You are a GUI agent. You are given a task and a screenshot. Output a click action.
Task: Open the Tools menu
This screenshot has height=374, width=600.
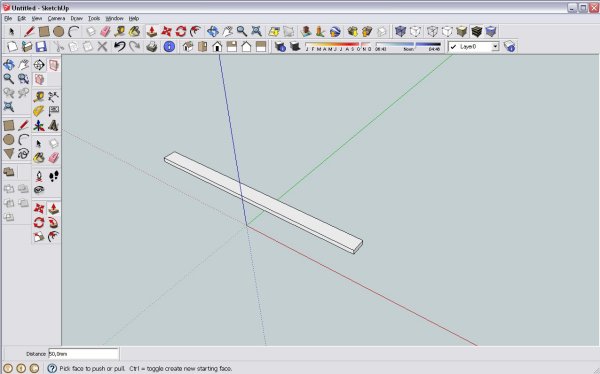pyautogui.click(x=94, y=18)
